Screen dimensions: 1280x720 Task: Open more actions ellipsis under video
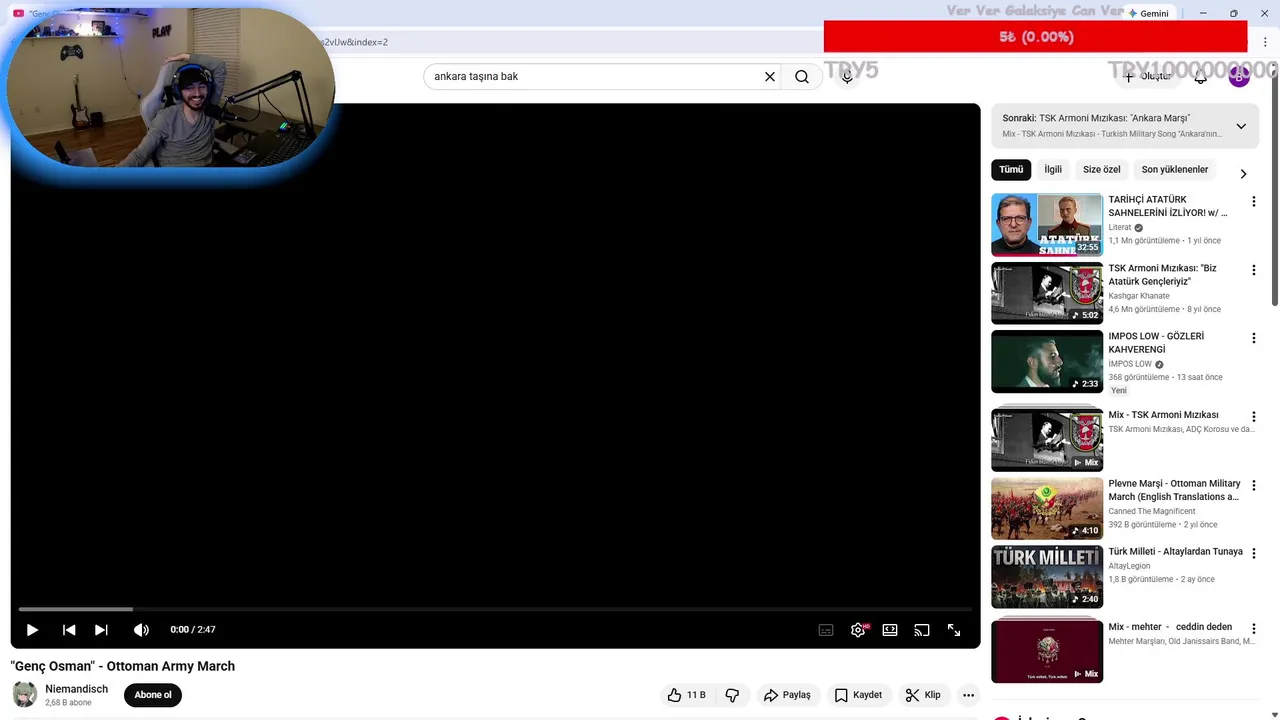tap(968, 695)
